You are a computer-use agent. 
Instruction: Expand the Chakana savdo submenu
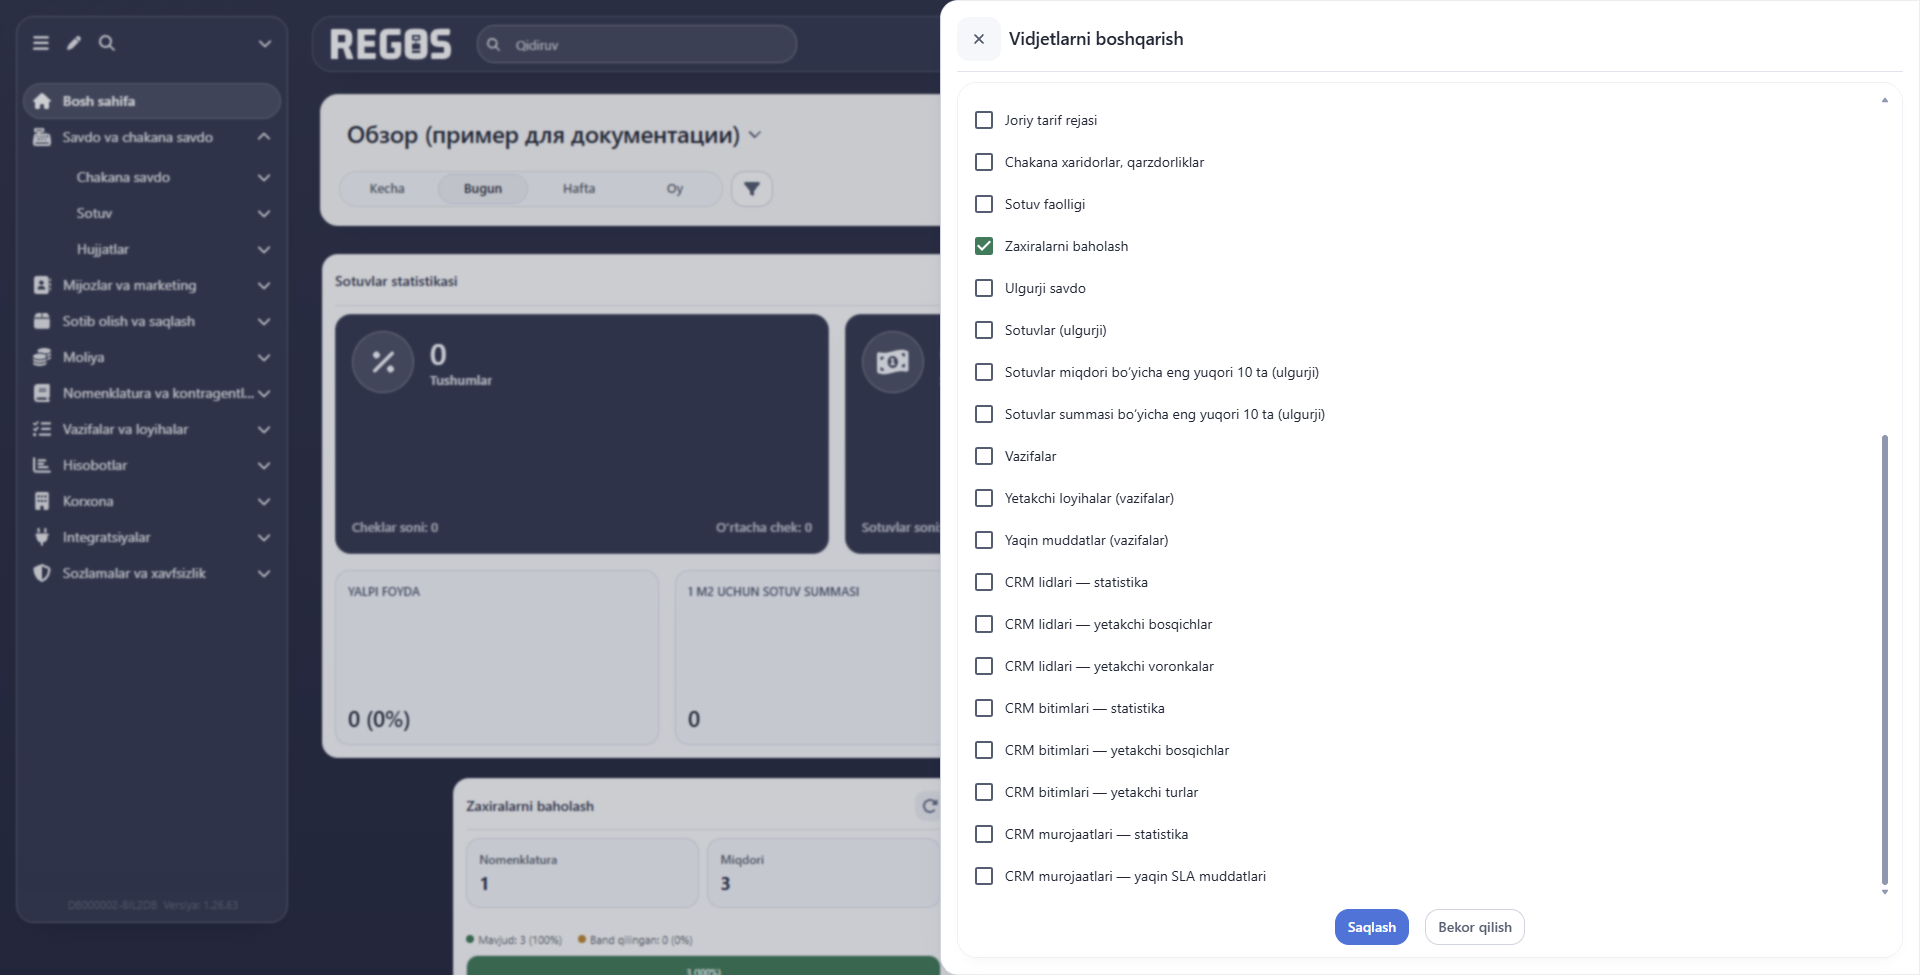pyautogui.click(x=264, y=177)
